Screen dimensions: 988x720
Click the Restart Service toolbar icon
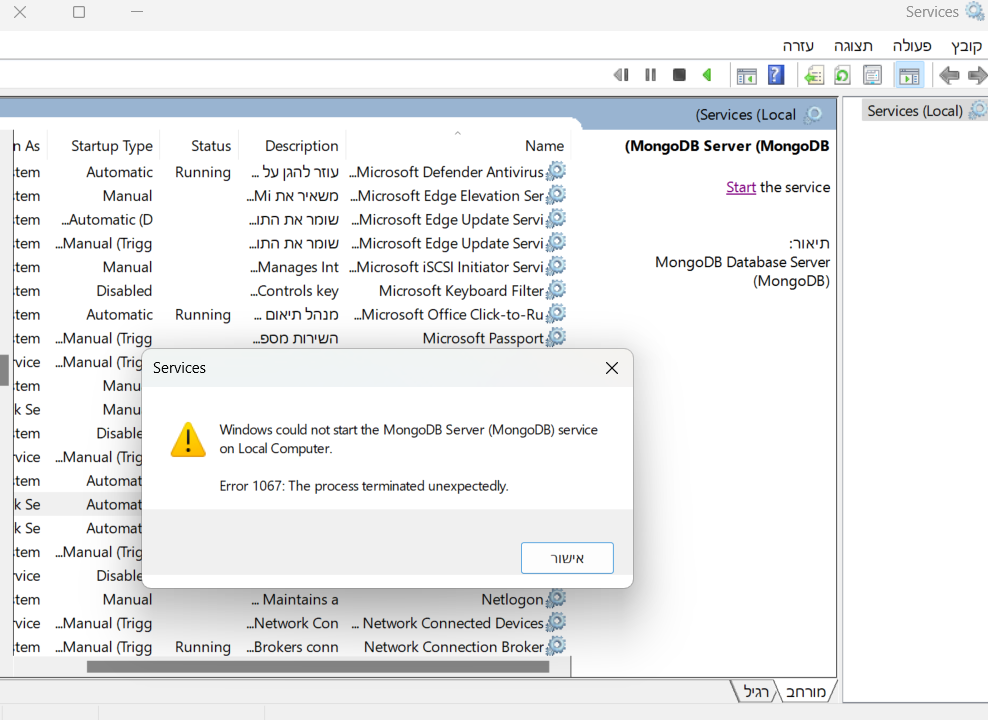pos(621,75)
